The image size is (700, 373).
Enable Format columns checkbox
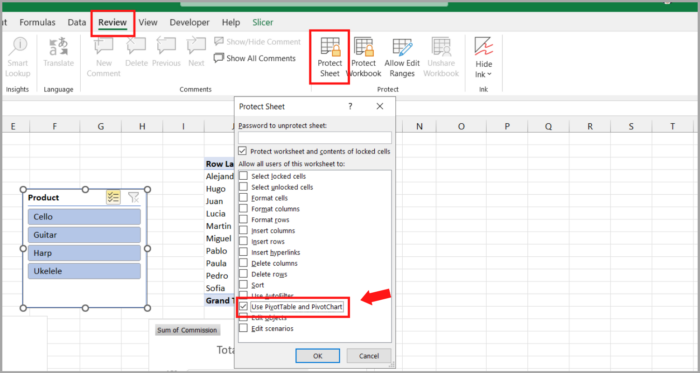click(243, 208)
